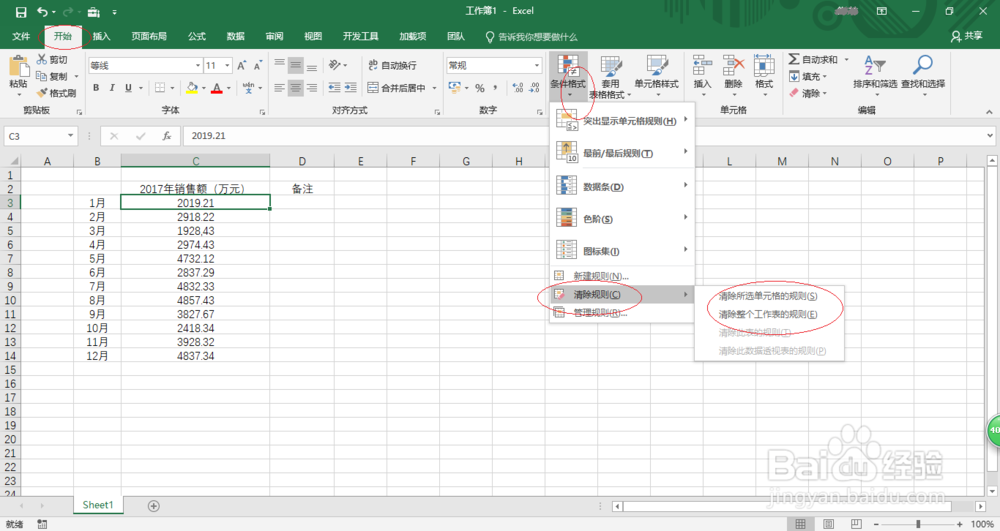The image size is (1000, 531).
Task: Click AutoSum (自动求和) button
Action: coord(813,59)
